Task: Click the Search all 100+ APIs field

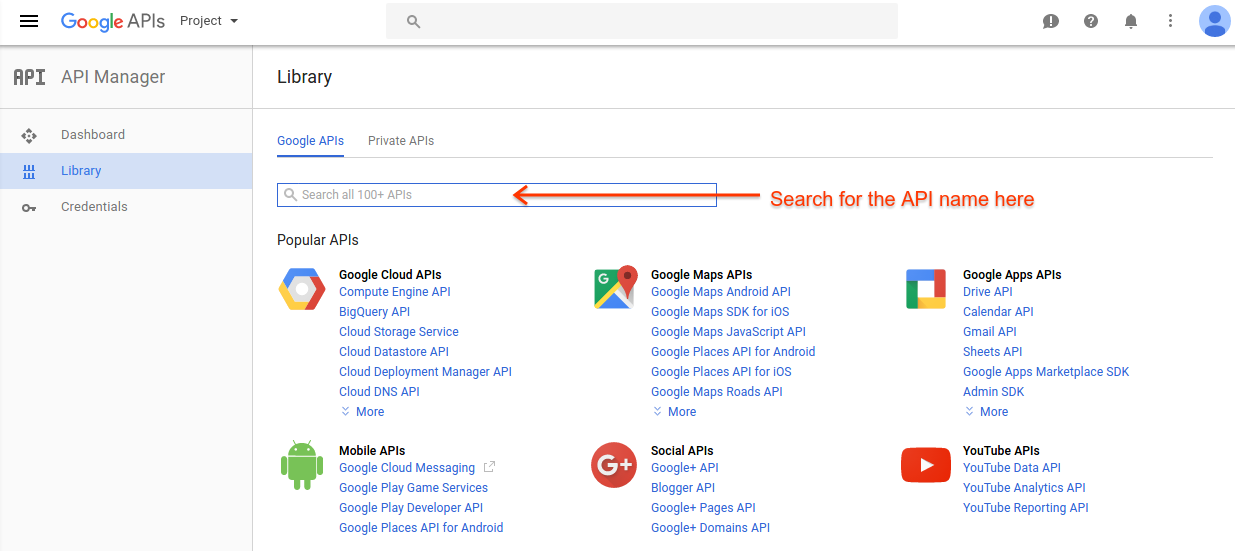Action: click(x=497, y=195)
